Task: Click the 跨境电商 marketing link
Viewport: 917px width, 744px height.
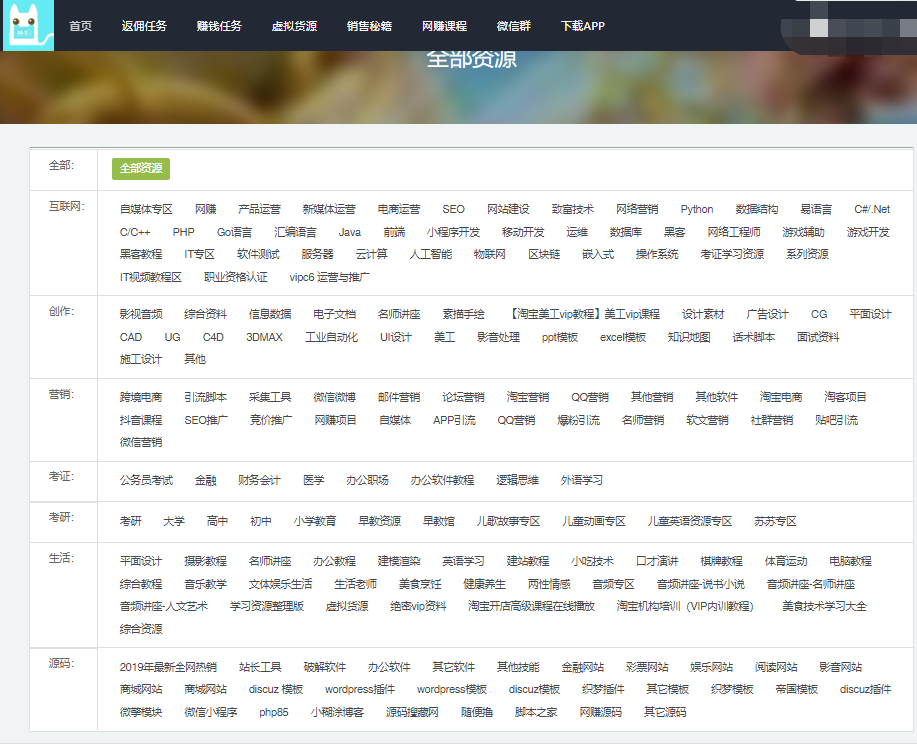Action: click(141, 397)
